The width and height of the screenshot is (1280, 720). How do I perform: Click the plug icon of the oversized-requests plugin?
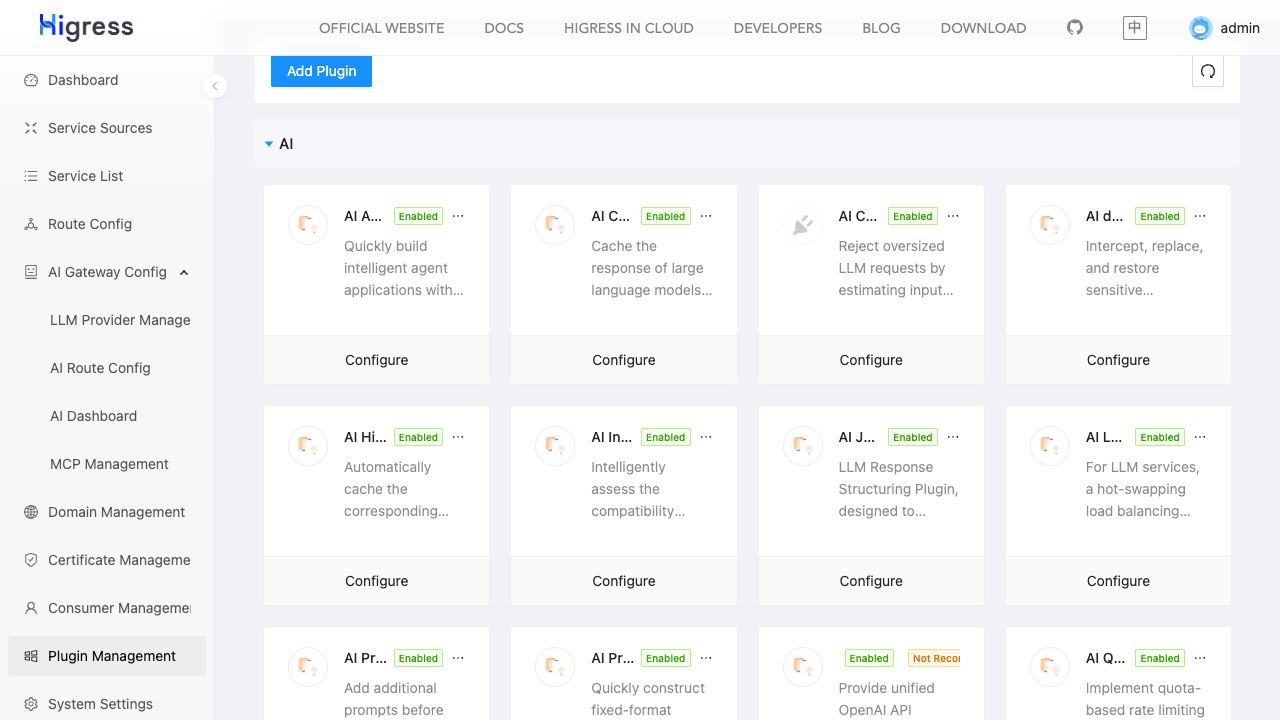click(802, 225)
